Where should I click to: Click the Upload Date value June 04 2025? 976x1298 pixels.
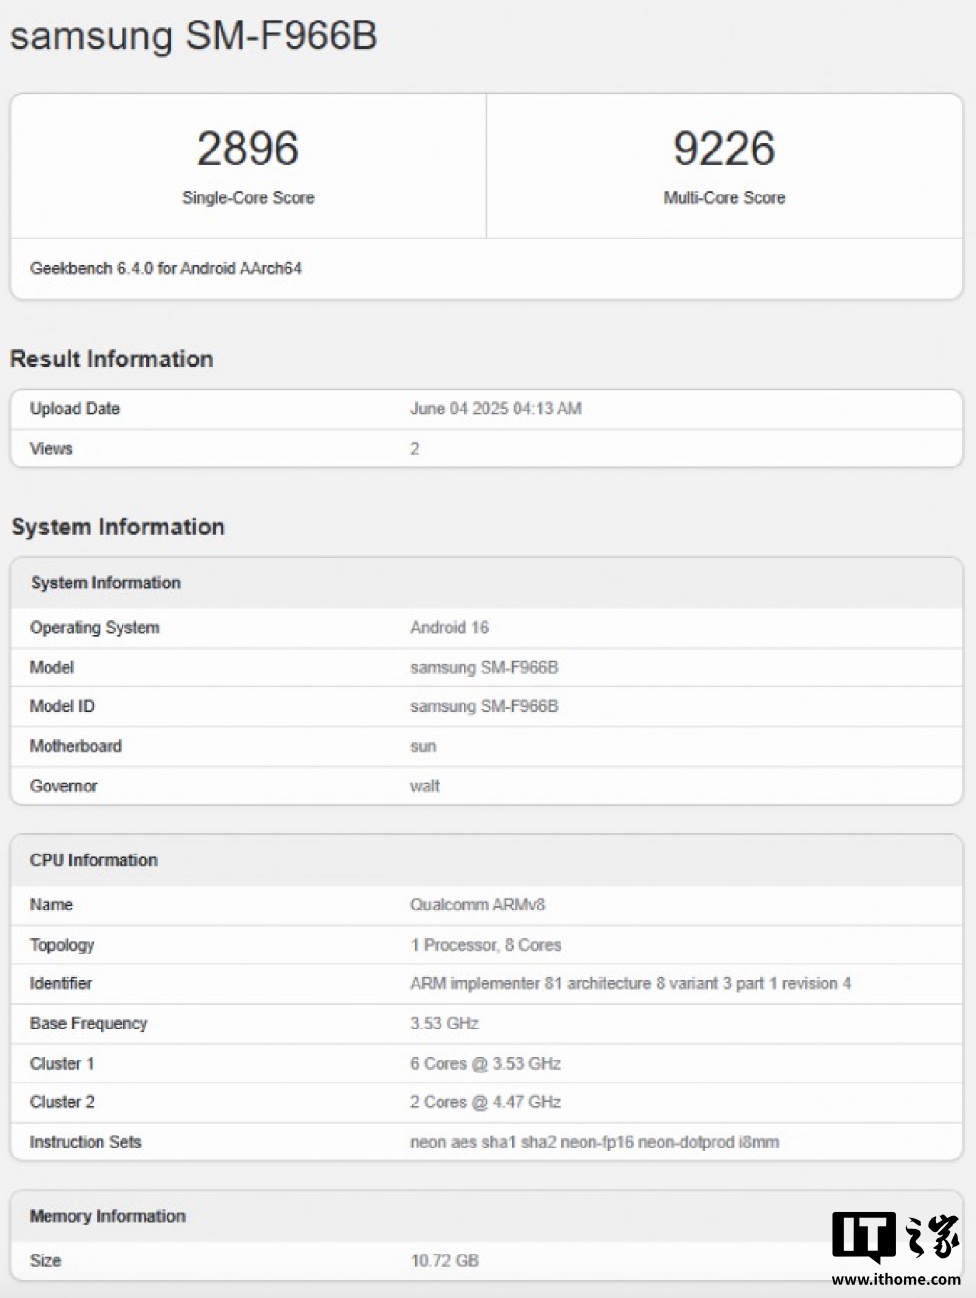coord(495,408)
